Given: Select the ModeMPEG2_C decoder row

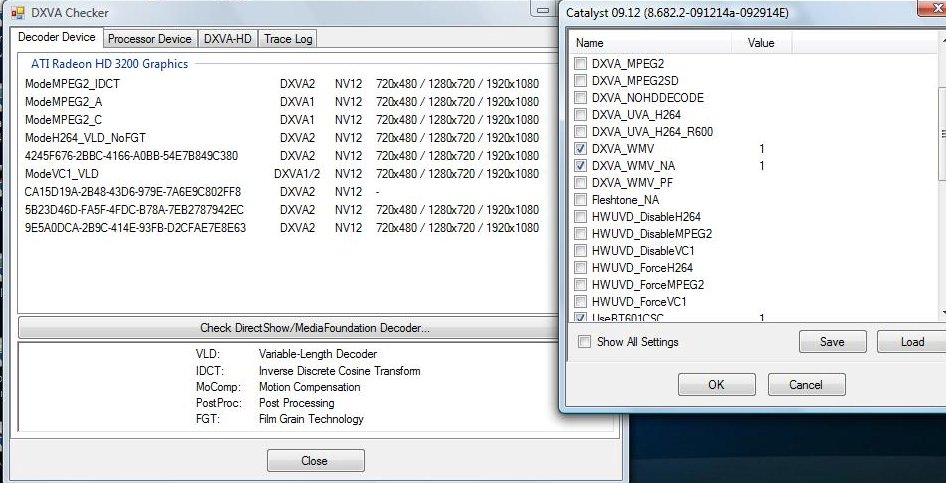Looking at the screenshot, I should (282, 119).
